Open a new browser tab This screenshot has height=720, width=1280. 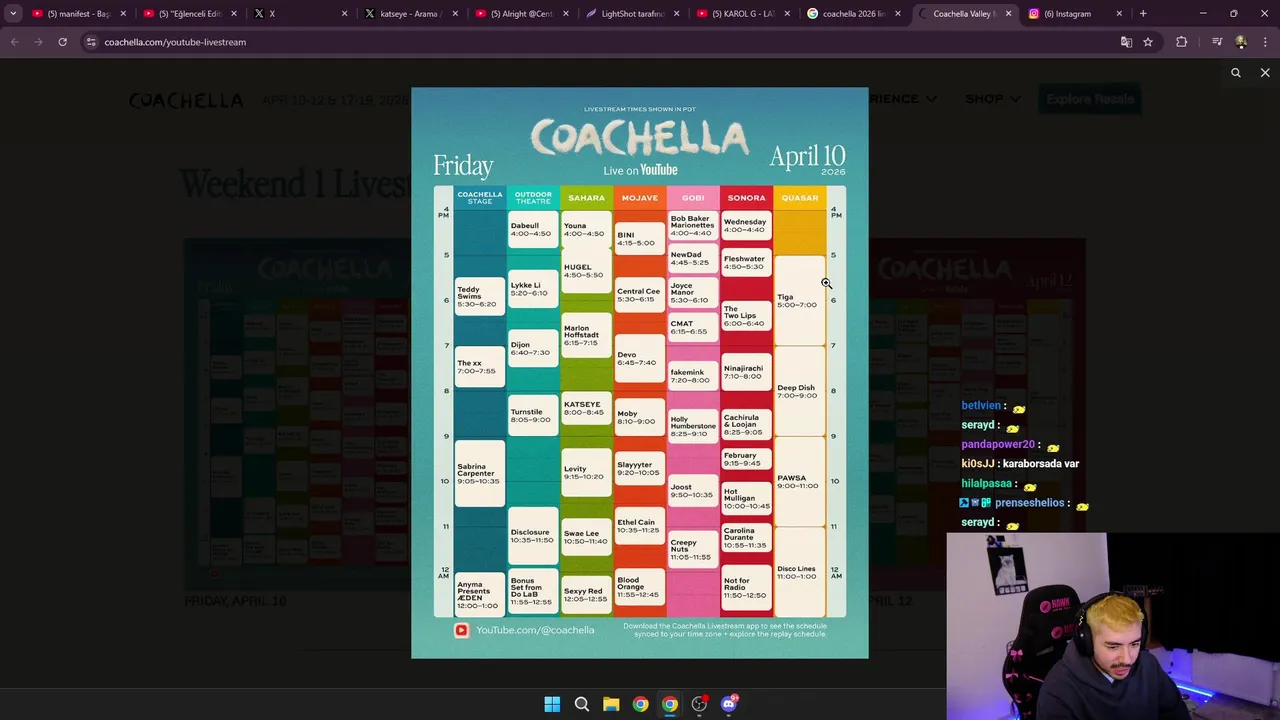1143,14
